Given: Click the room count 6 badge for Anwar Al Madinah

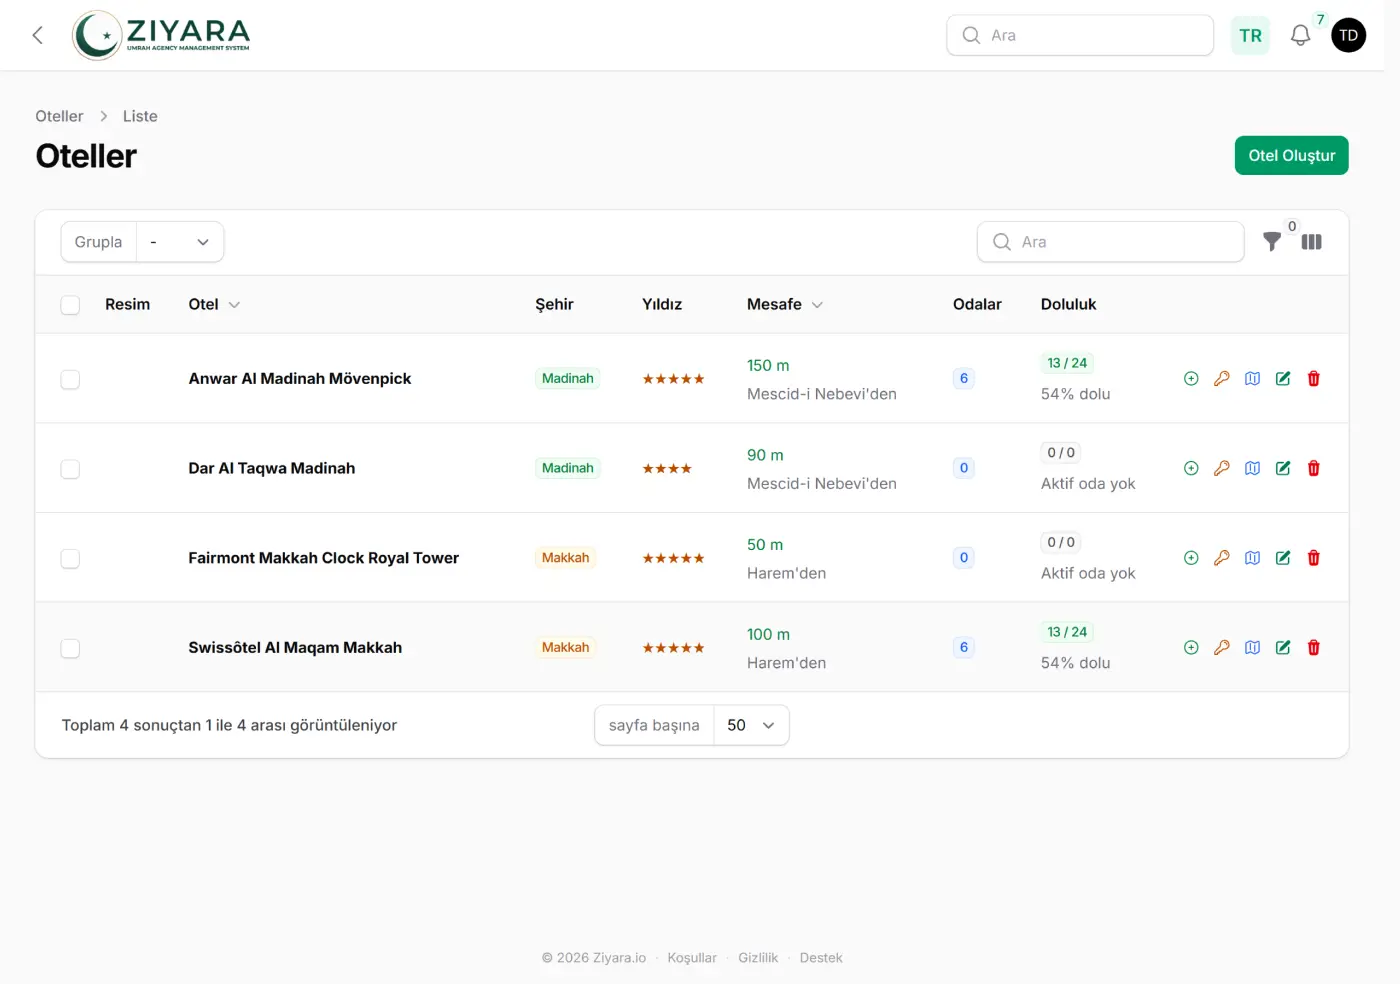Looking at the screenshot, I should coord(964,379).
